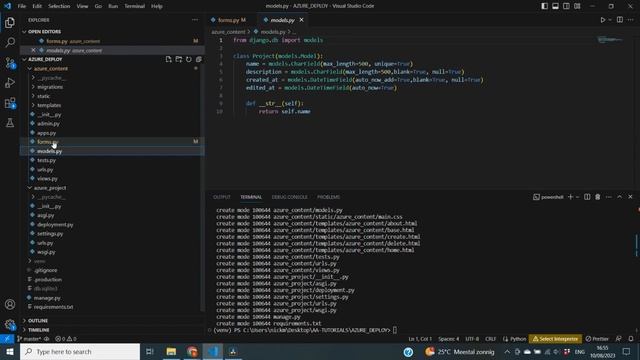Maximize the panel size chevron
This screenshot has height=360, width=640.
619,197
